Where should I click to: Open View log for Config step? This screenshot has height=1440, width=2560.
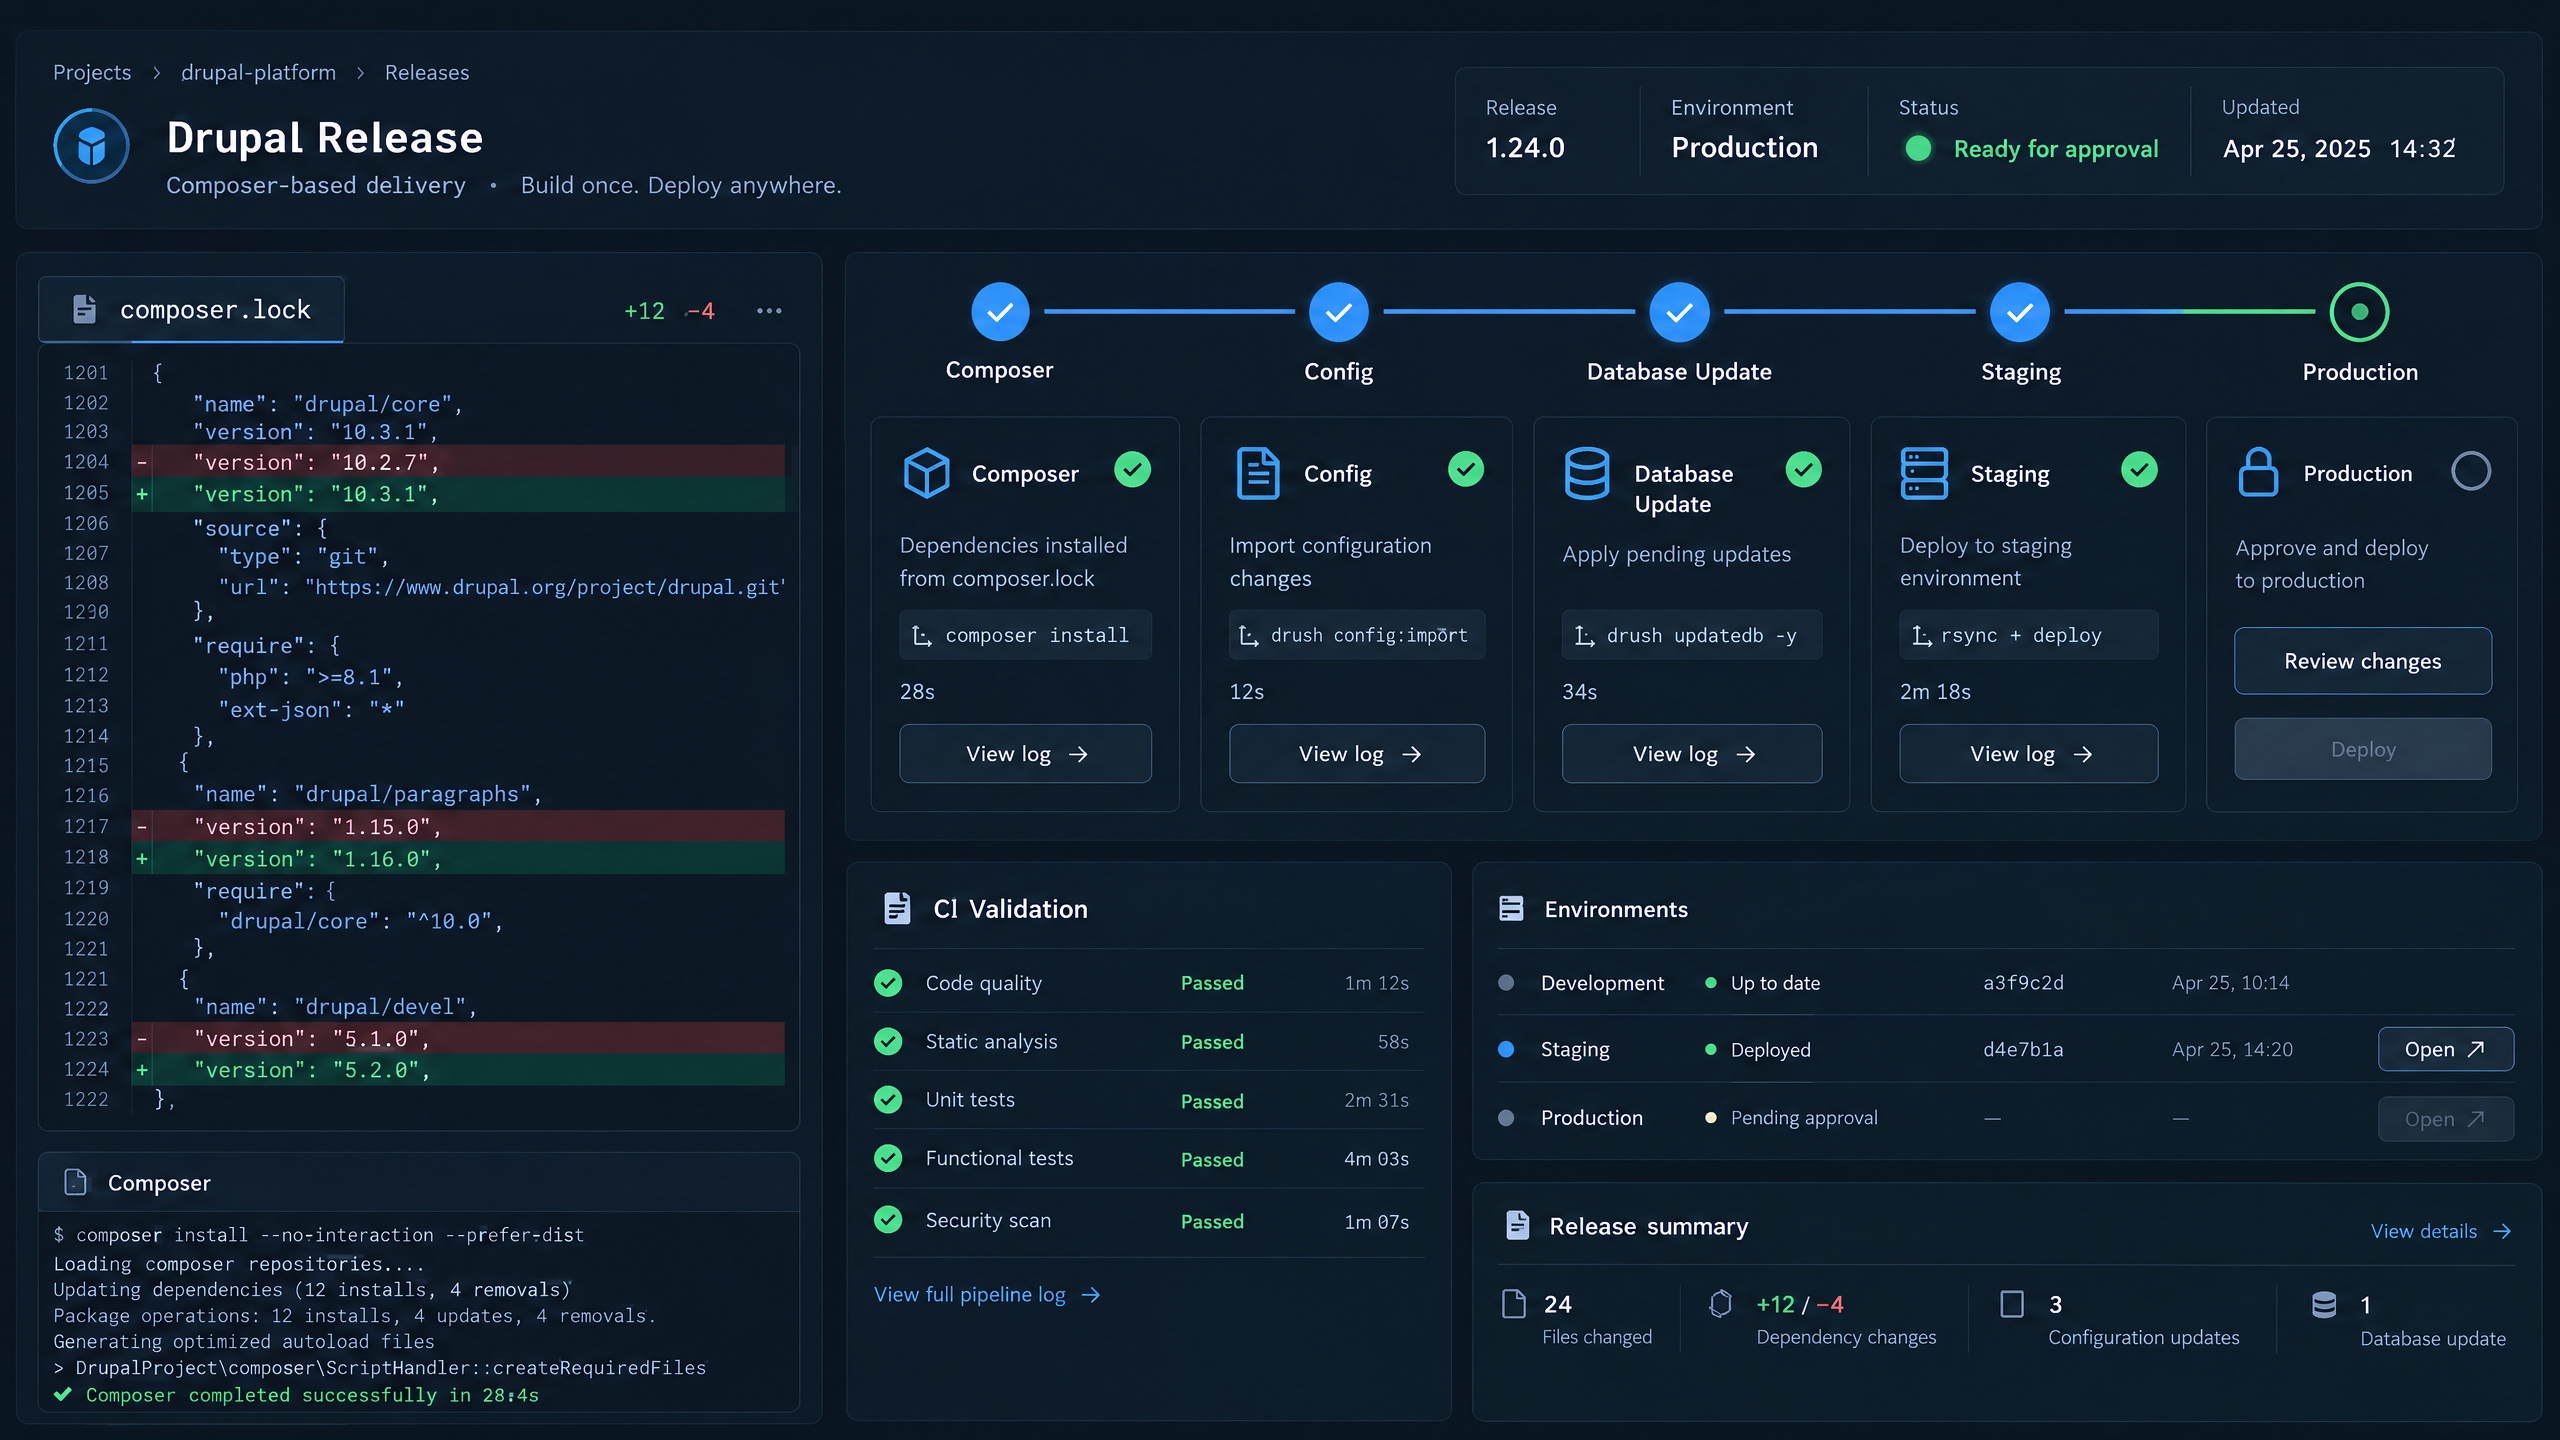point(1357,754)
